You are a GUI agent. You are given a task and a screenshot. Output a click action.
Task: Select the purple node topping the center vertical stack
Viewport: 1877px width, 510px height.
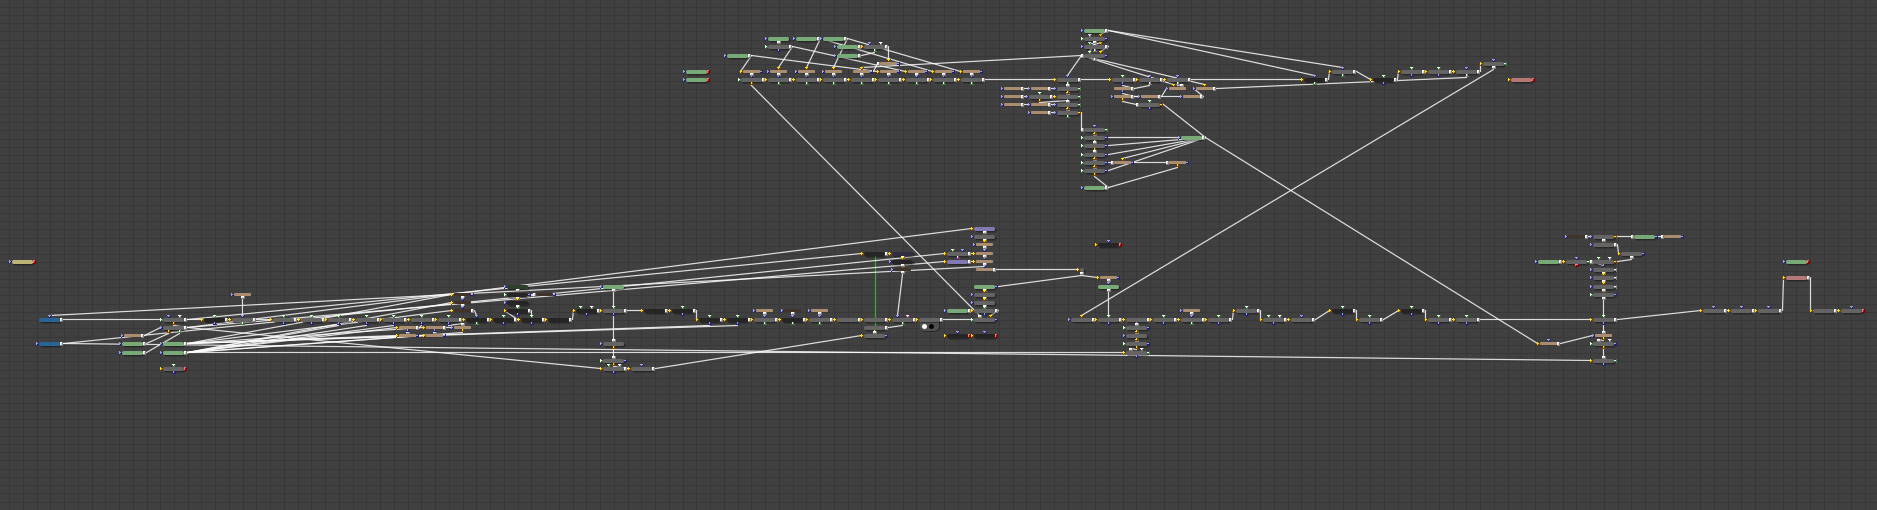[984, 229]
